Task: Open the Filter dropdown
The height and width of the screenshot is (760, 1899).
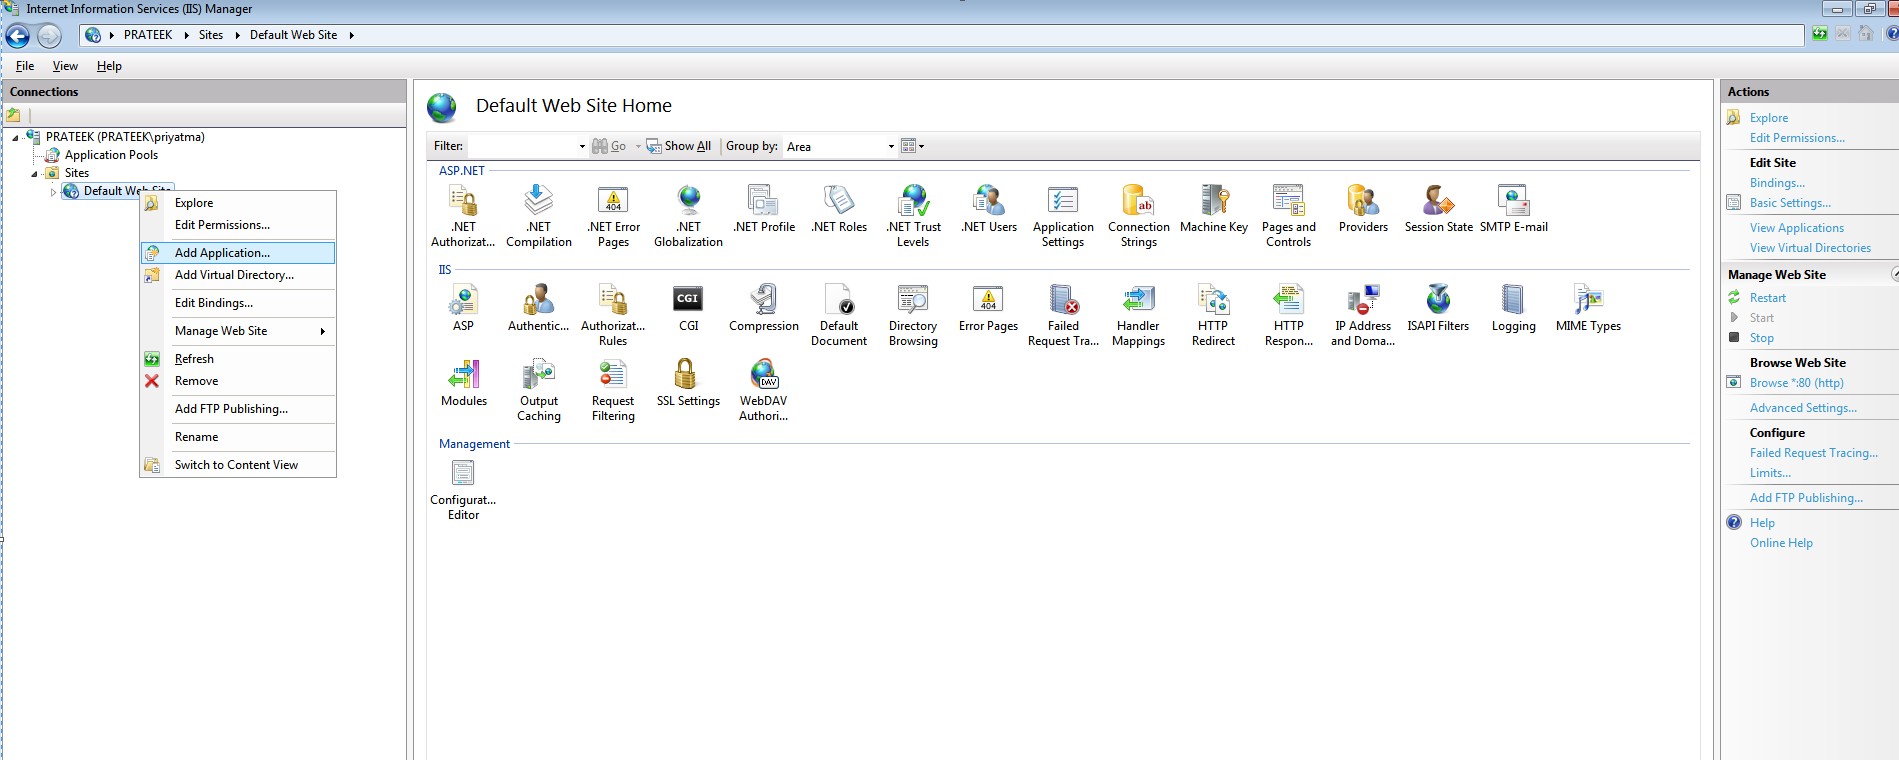Action: pos(582,147)
